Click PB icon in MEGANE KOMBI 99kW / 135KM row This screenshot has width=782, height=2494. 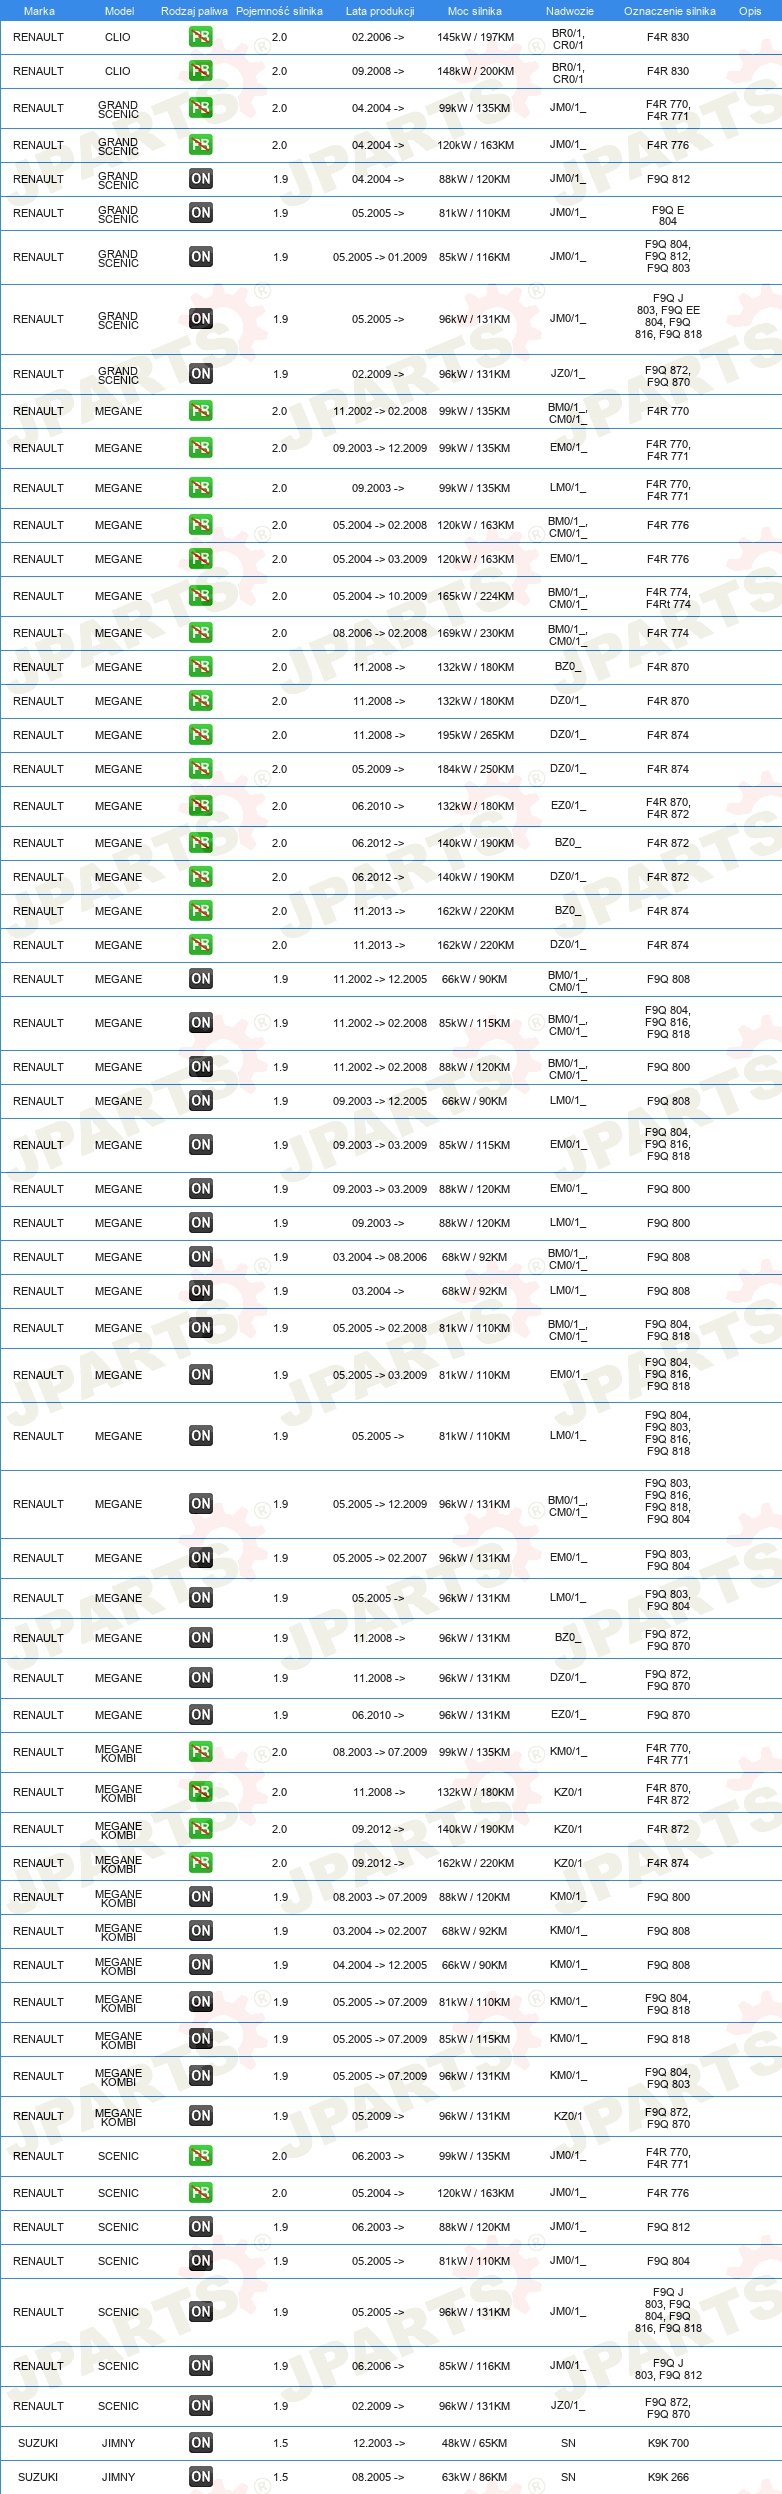(x=201, y=1752)
